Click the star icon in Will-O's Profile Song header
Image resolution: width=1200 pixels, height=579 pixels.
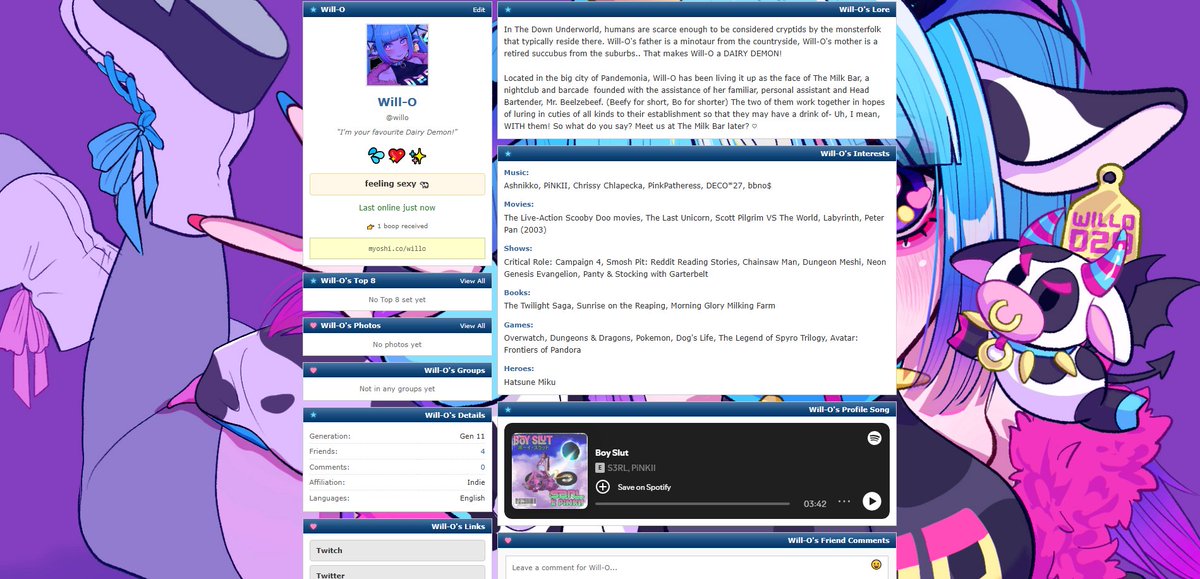508,410
